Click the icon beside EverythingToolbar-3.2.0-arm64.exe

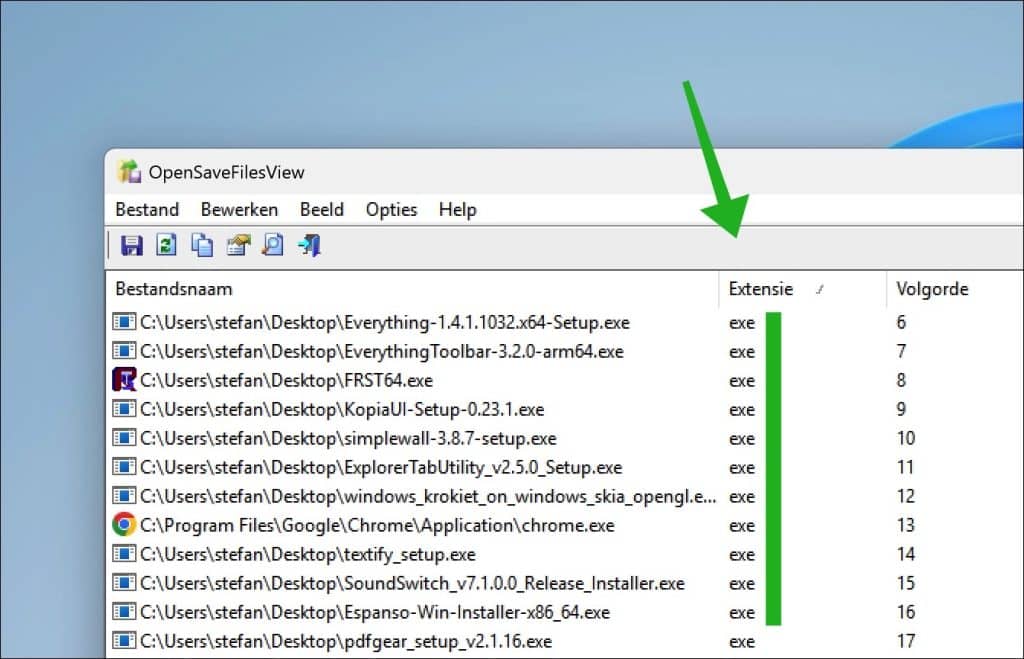pos(124,351)
